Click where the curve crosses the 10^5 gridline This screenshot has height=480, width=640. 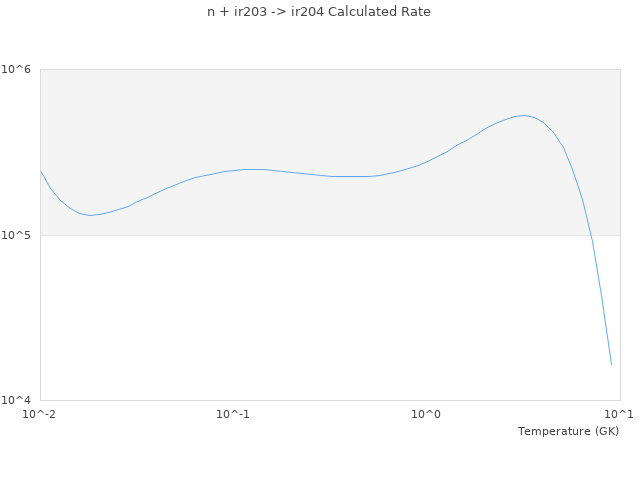pyautogui.click(x=590, y=235)
